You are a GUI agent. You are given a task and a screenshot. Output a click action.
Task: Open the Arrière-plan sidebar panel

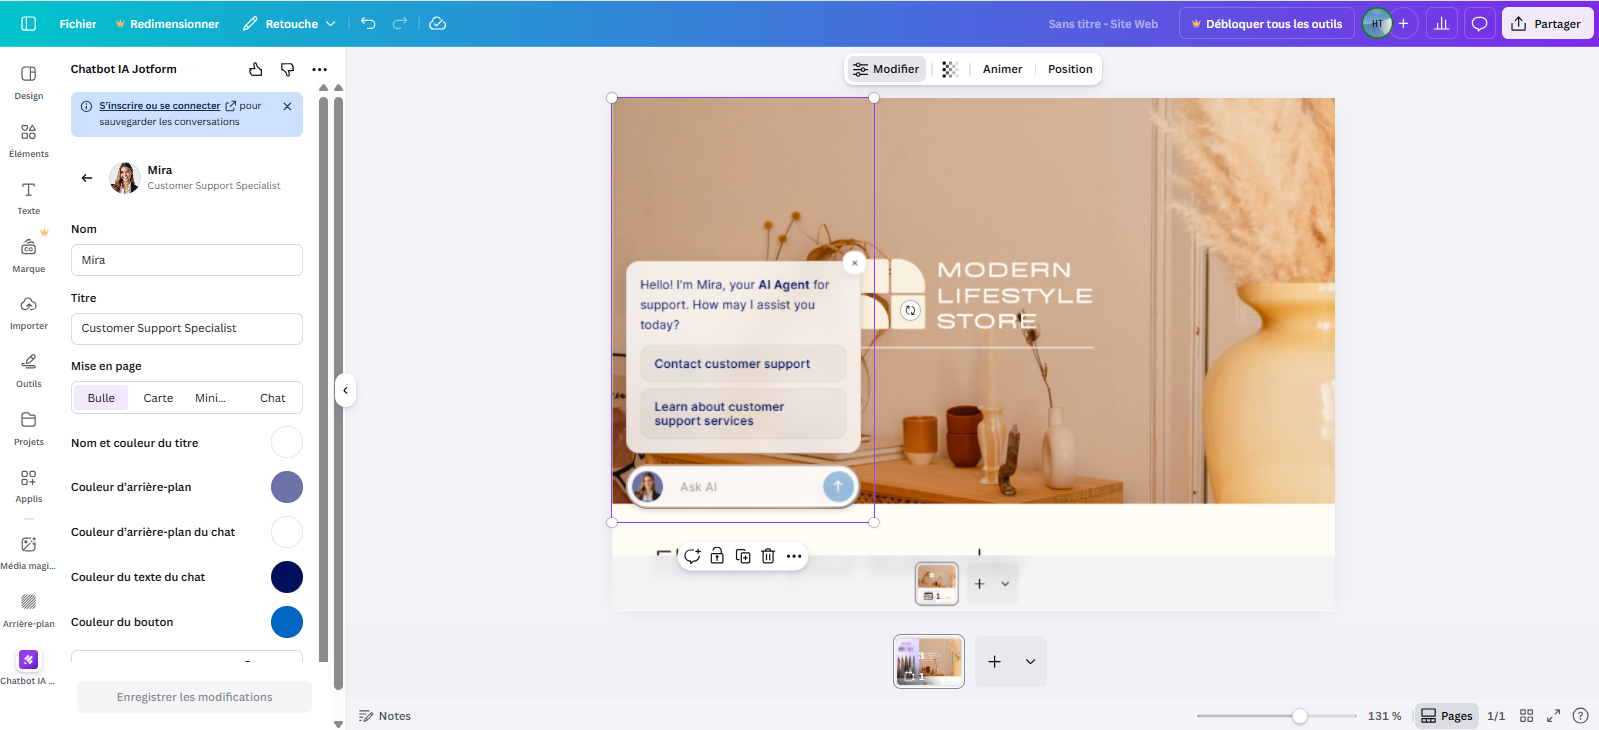pyautogui.click(x=29, y=611)
